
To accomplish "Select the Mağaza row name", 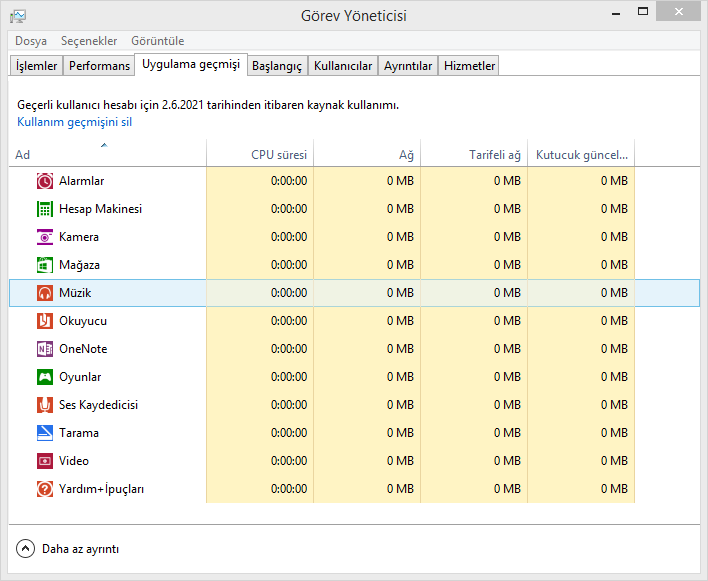I will click(x=79, y=265).
